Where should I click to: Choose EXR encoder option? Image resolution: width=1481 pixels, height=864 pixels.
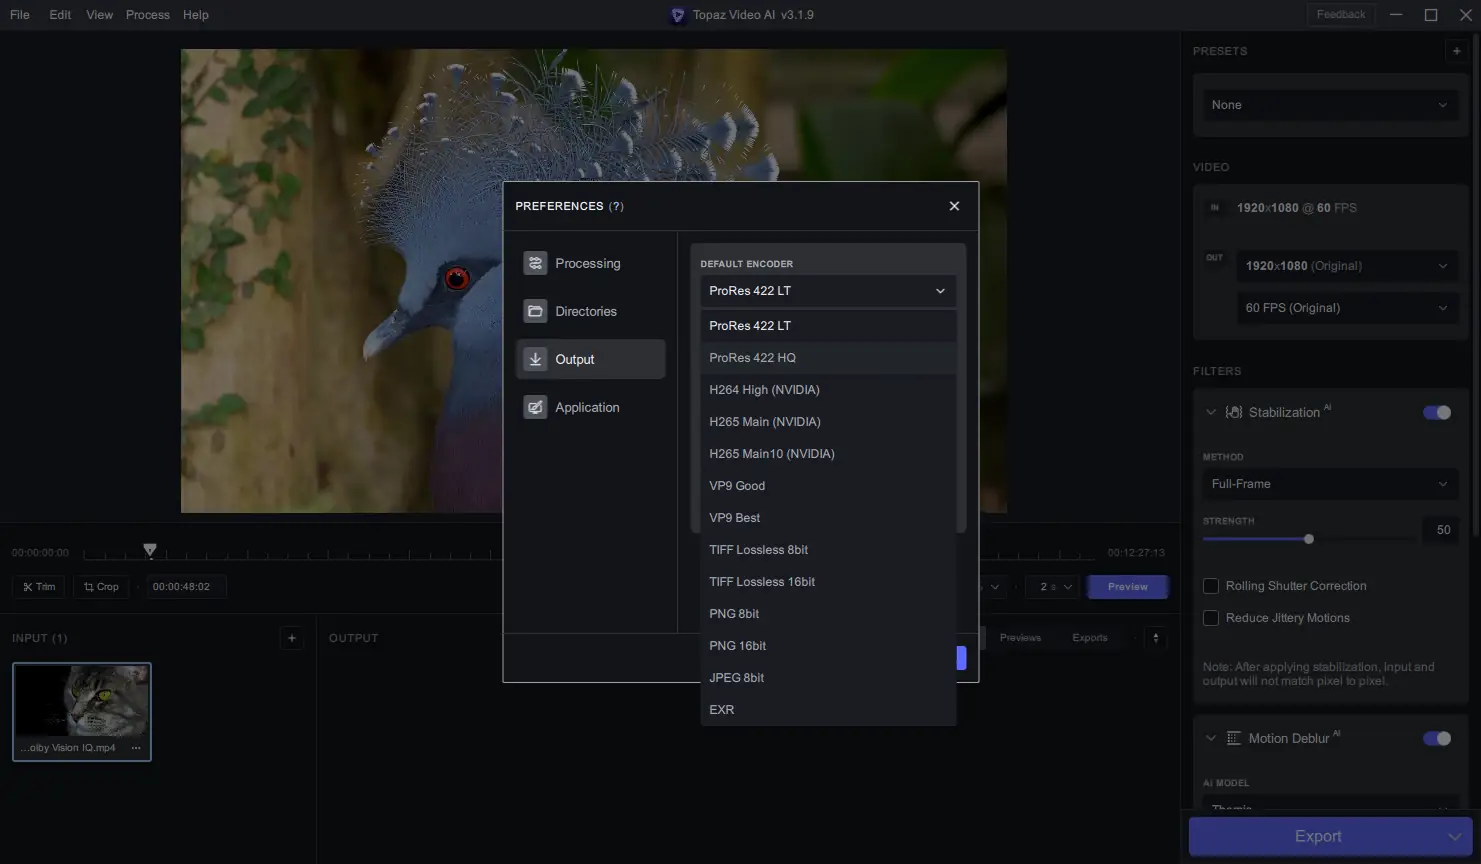[828, 710]
